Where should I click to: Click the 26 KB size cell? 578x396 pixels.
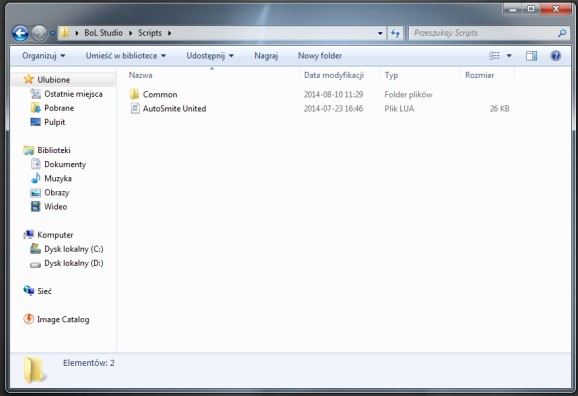pyautogui.click(x=499, y=108)
